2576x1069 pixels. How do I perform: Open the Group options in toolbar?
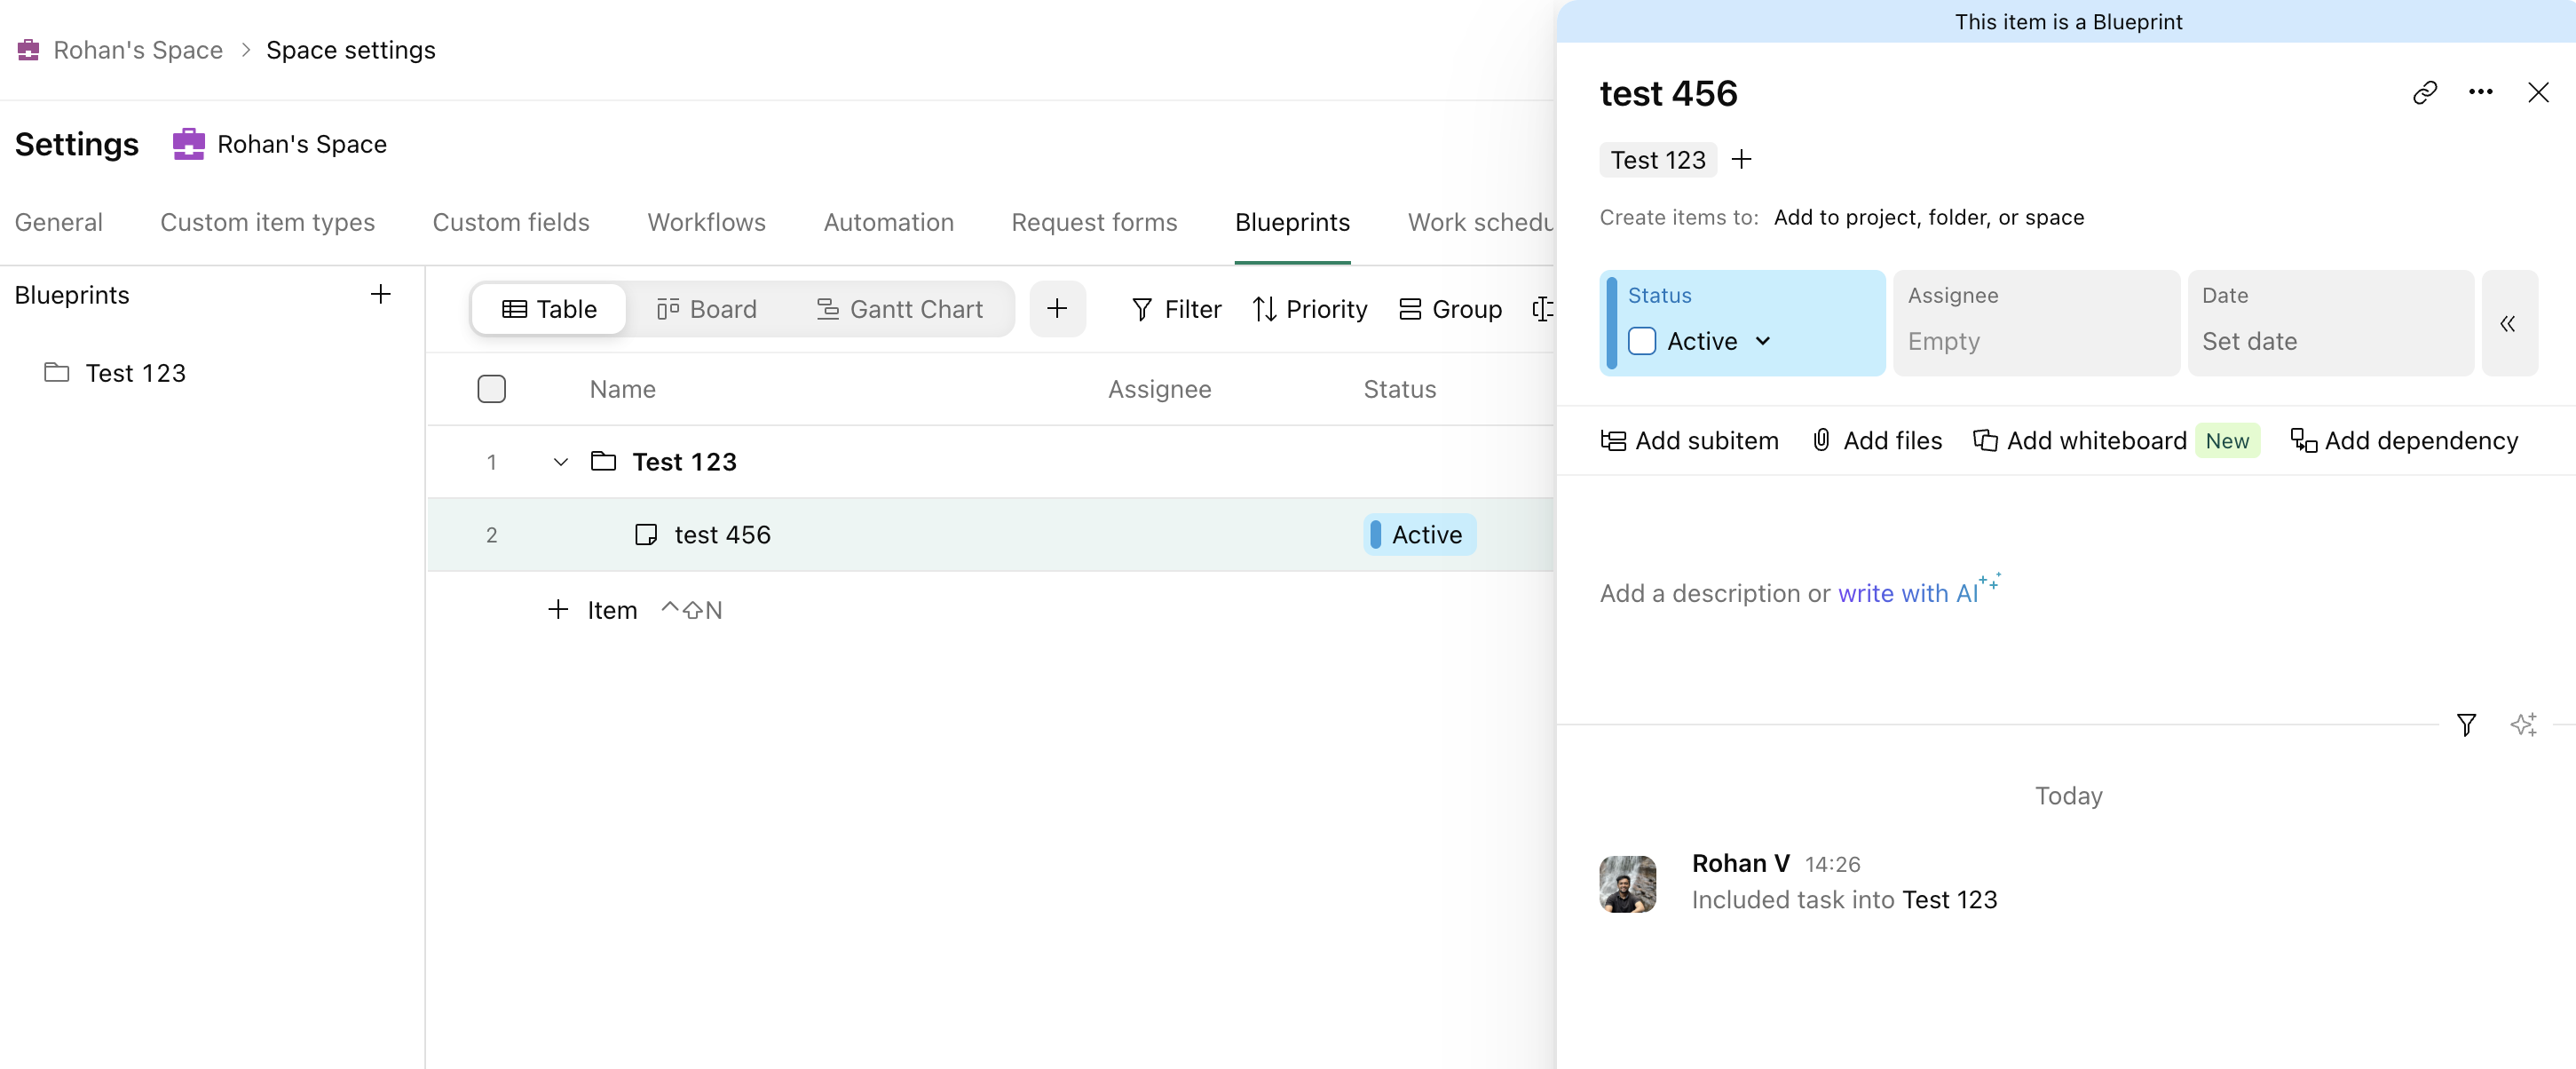1450,309
